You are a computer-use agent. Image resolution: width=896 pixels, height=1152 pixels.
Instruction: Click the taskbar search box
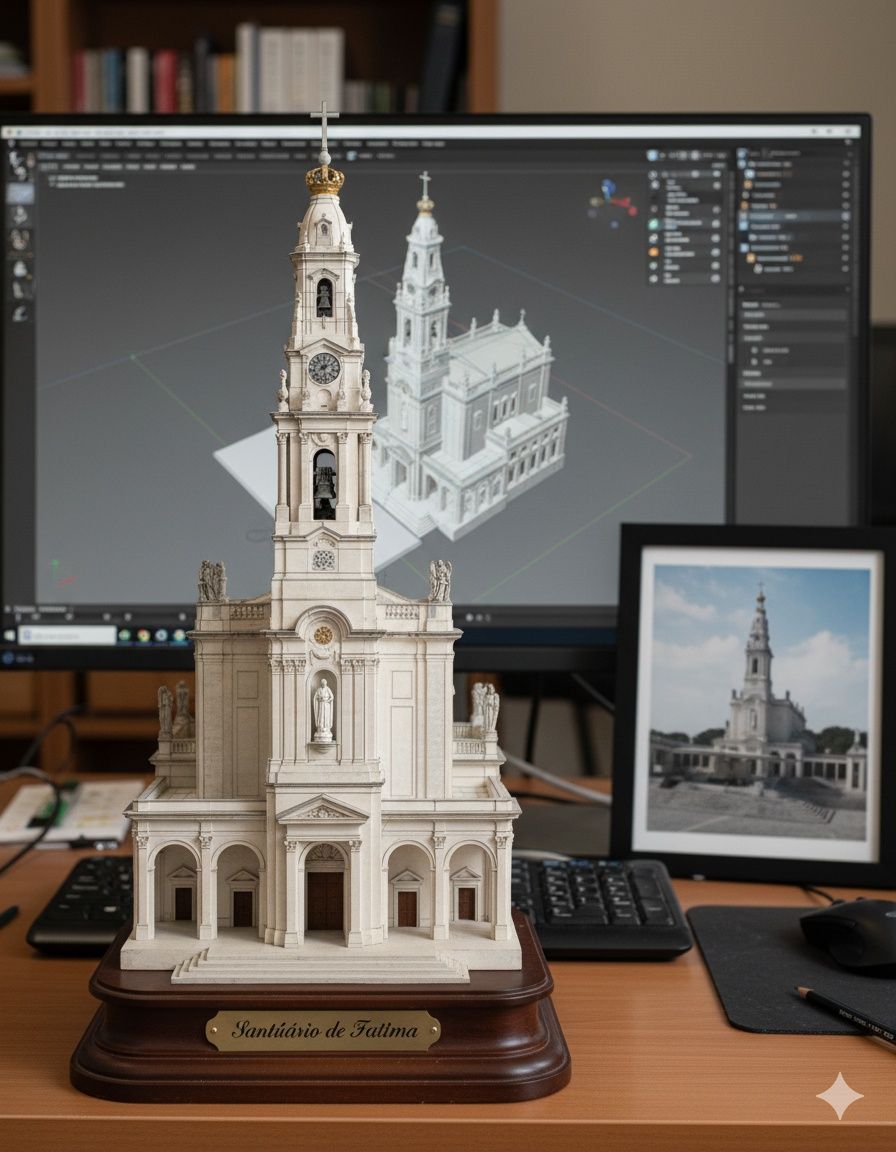point(68,635)
